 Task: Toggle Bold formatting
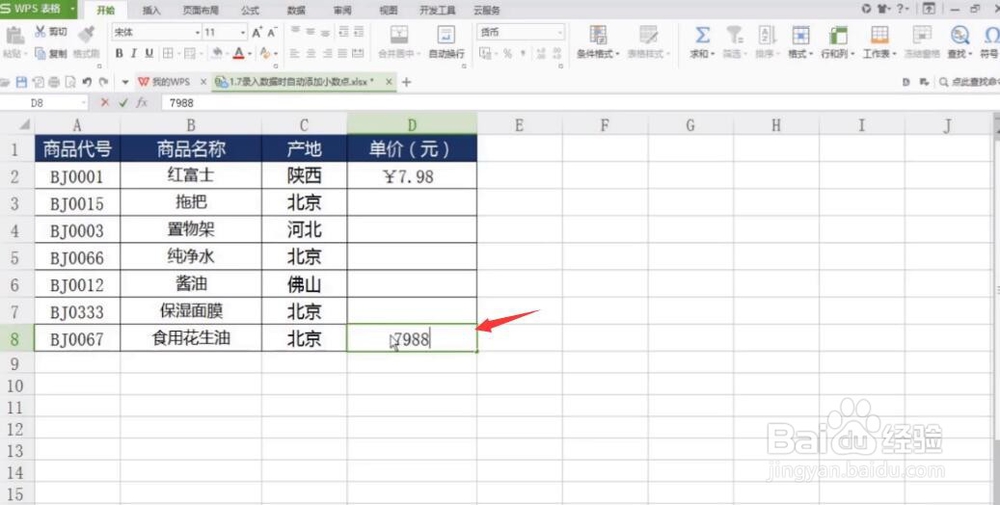[119, 54]
